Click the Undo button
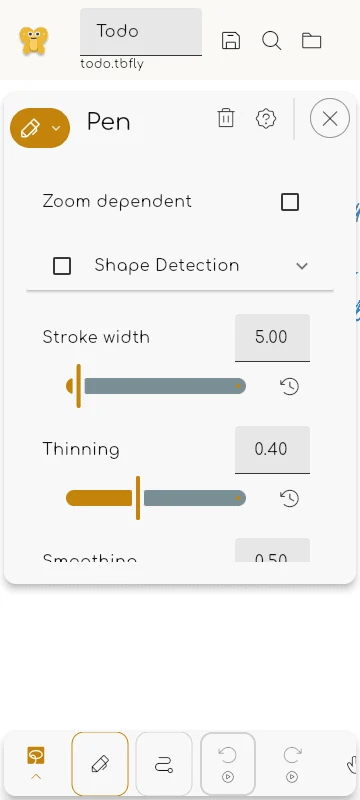Viewport: 360px width, 800px height. click(x=228, y=764)
